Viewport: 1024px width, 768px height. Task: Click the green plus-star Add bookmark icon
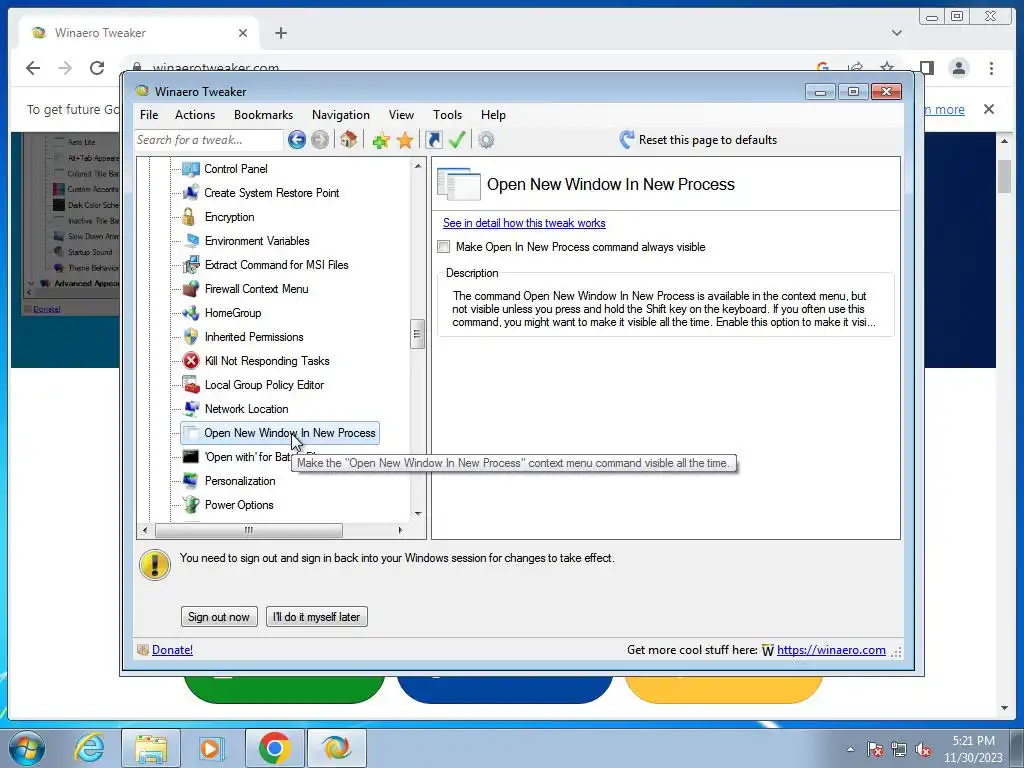click(x=381, y=140)
